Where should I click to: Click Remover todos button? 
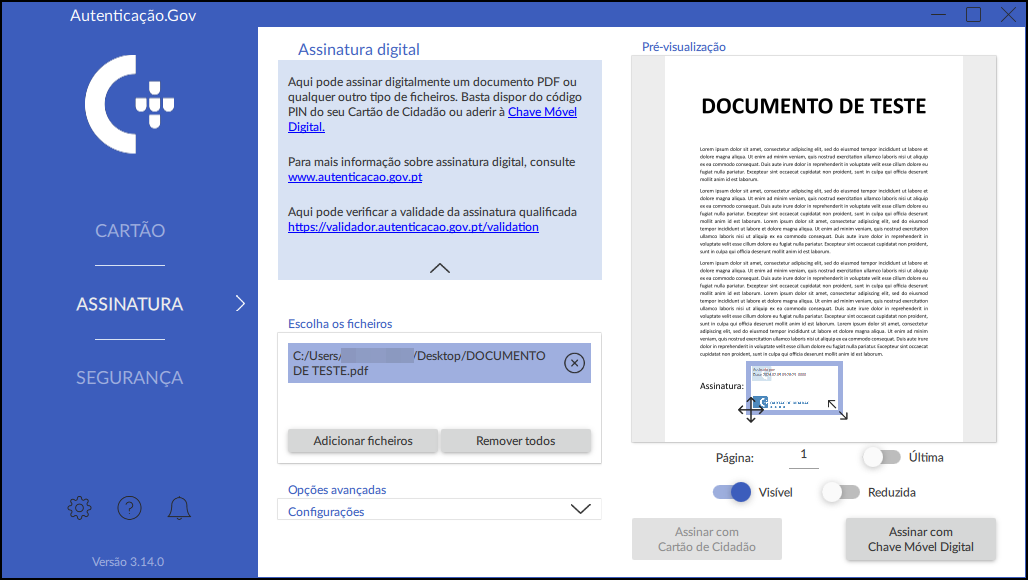coord(516,441)
